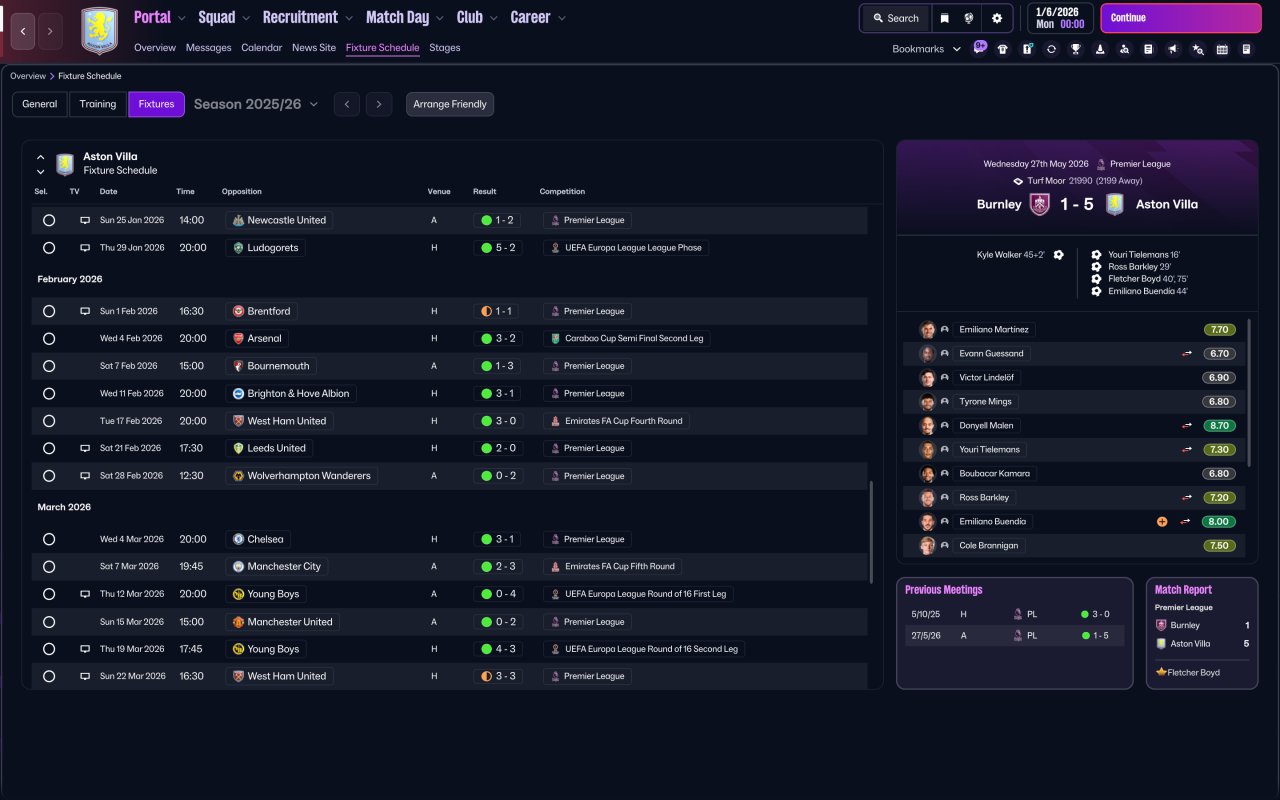The width and height of the screenshot is (1280, 800).
Task: Click the player ratings list scrollbar
Action: tap(1249, 393)
